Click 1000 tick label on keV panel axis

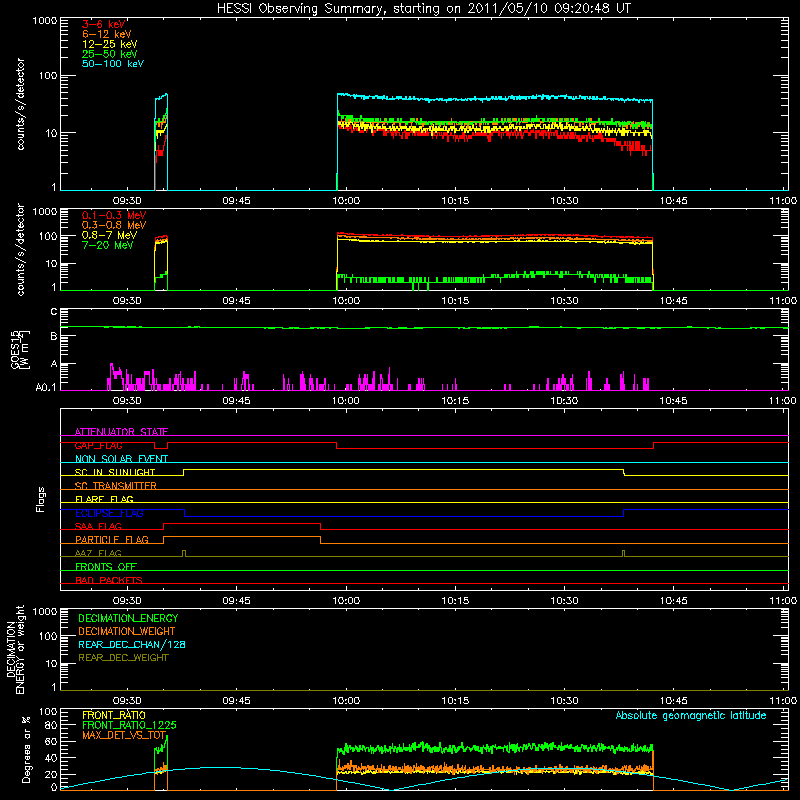(45, 21)
